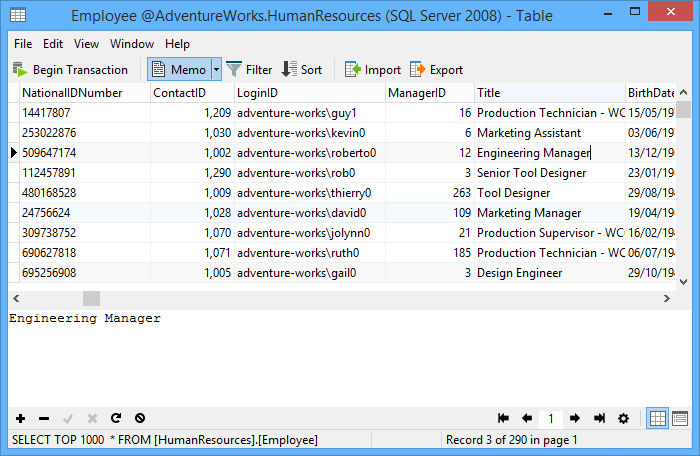Image resolution: width=700 pixels, height=456 pixels.
Task: Click the horizontal scrollbar thumb
Action: pos(92,298)
